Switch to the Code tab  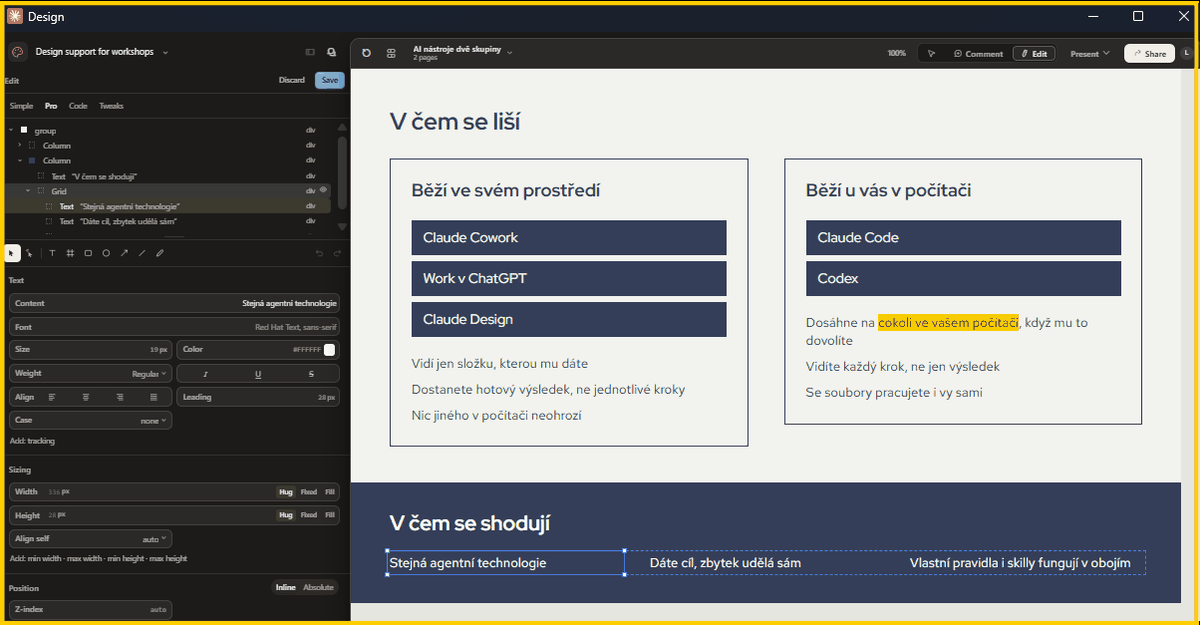point(78,106)
